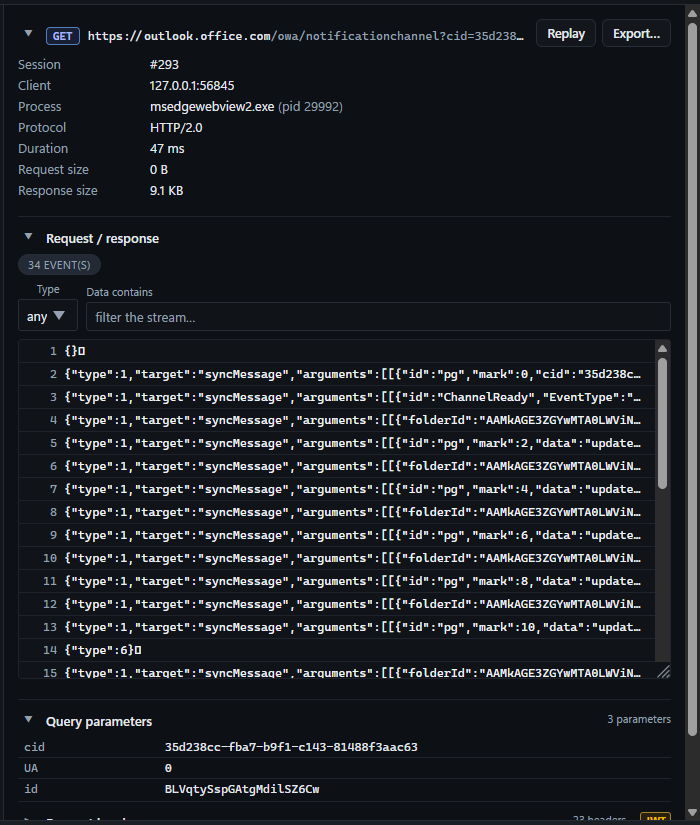Viewport: 700px width, 825px height.
Task: Open the outlook.office.com notificationchannel URL
Action: click(x=305, y=36)
